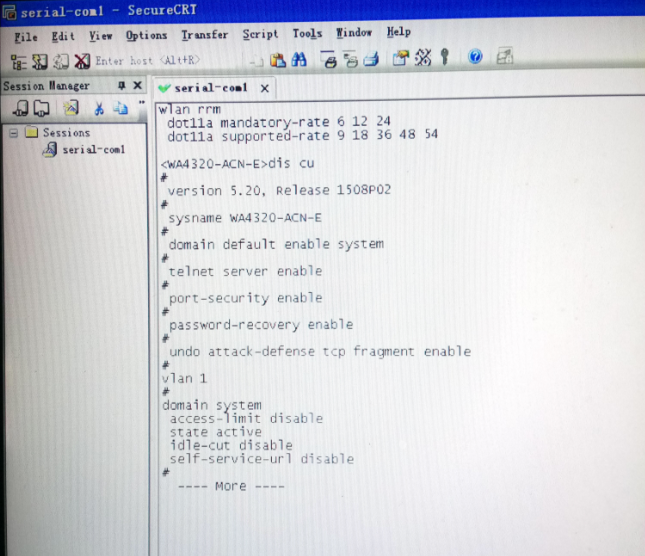Click Copy icon in Session Manager toolbar

point(121,108)
